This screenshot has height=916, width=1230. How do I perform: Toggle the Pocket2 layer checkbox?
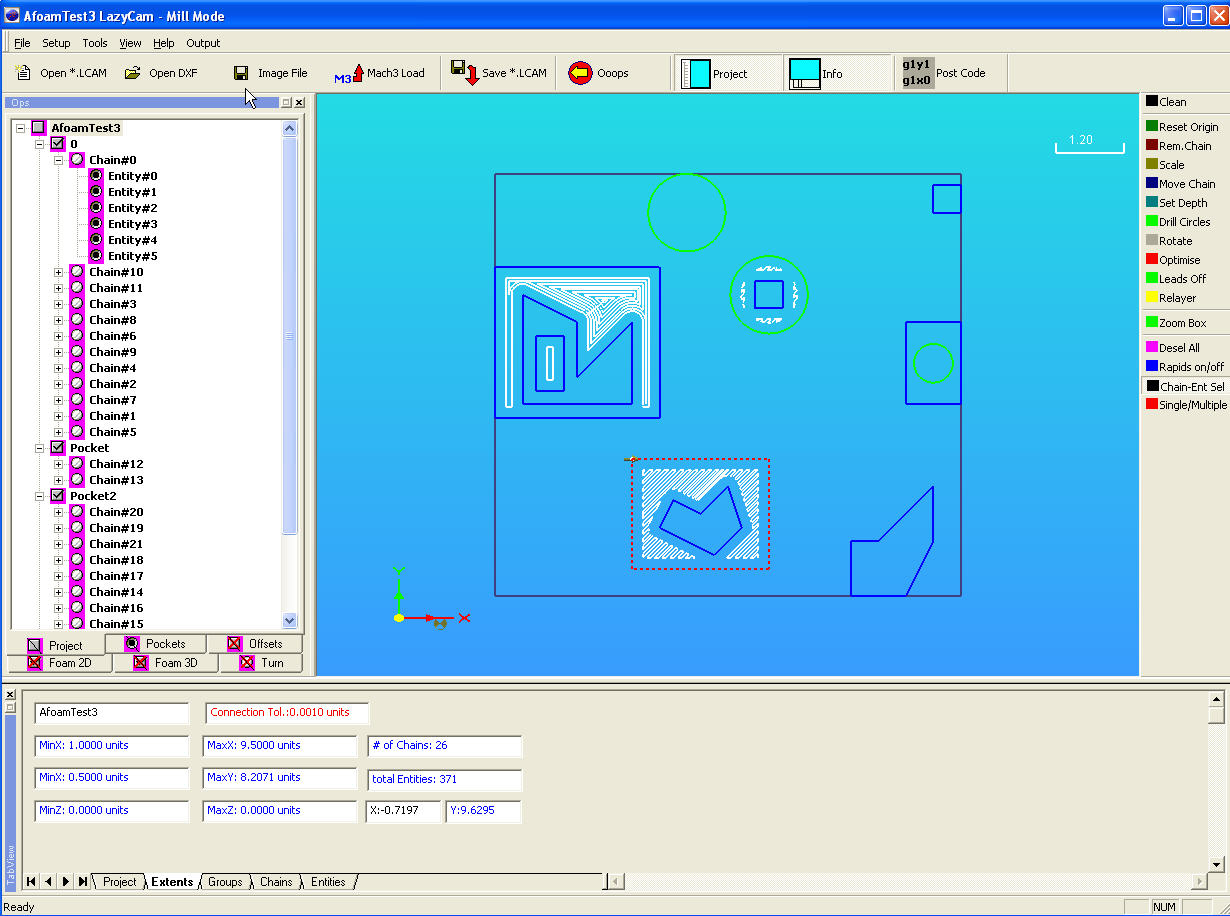click(57, 496)
